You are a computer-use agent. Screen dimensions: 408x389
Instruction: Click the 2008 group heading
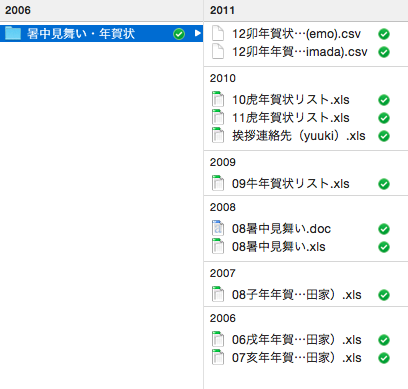pyautogui.click(x=223, y=207)
